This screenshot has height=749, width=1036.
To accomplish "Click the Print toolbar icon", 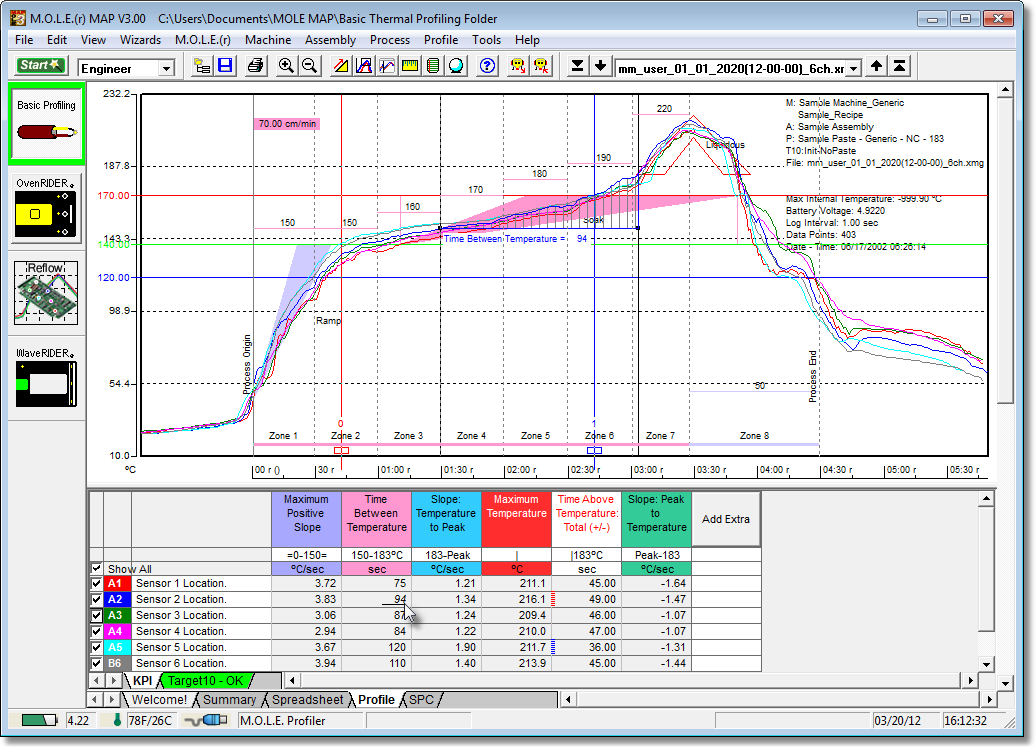I will coord(255,66).
